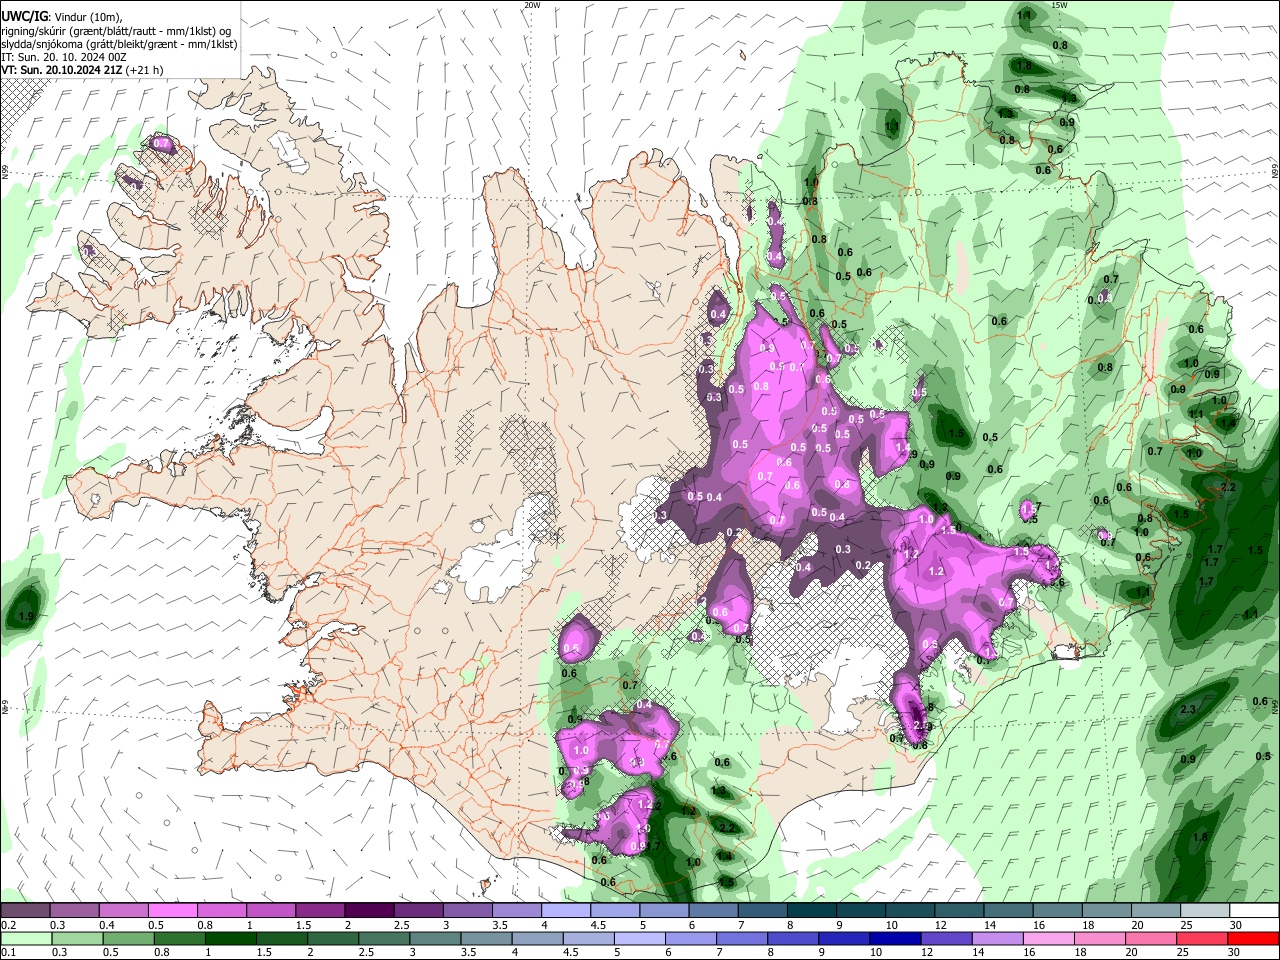Select lower-row swatch between 1.5 and 2

coord(281,939)
